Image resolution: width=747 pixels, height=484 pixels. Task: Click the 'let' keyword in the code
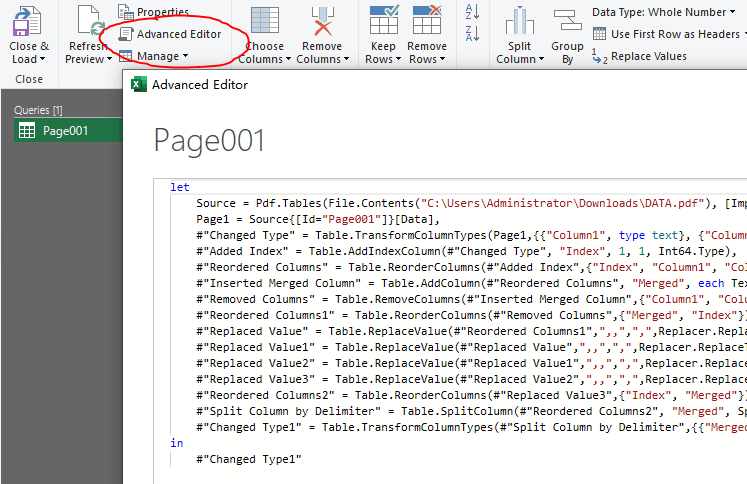click(180, 187)
